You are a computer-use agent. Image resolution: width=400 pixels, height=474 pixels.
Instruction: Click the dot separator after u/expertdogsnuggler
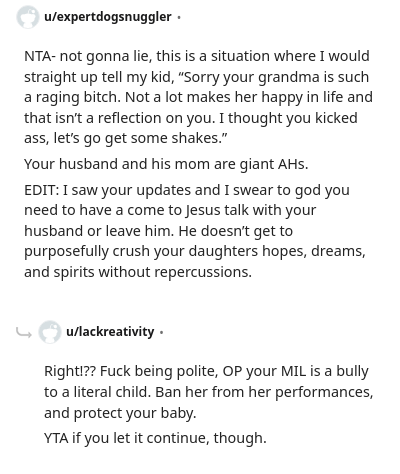tap(179, 17)
